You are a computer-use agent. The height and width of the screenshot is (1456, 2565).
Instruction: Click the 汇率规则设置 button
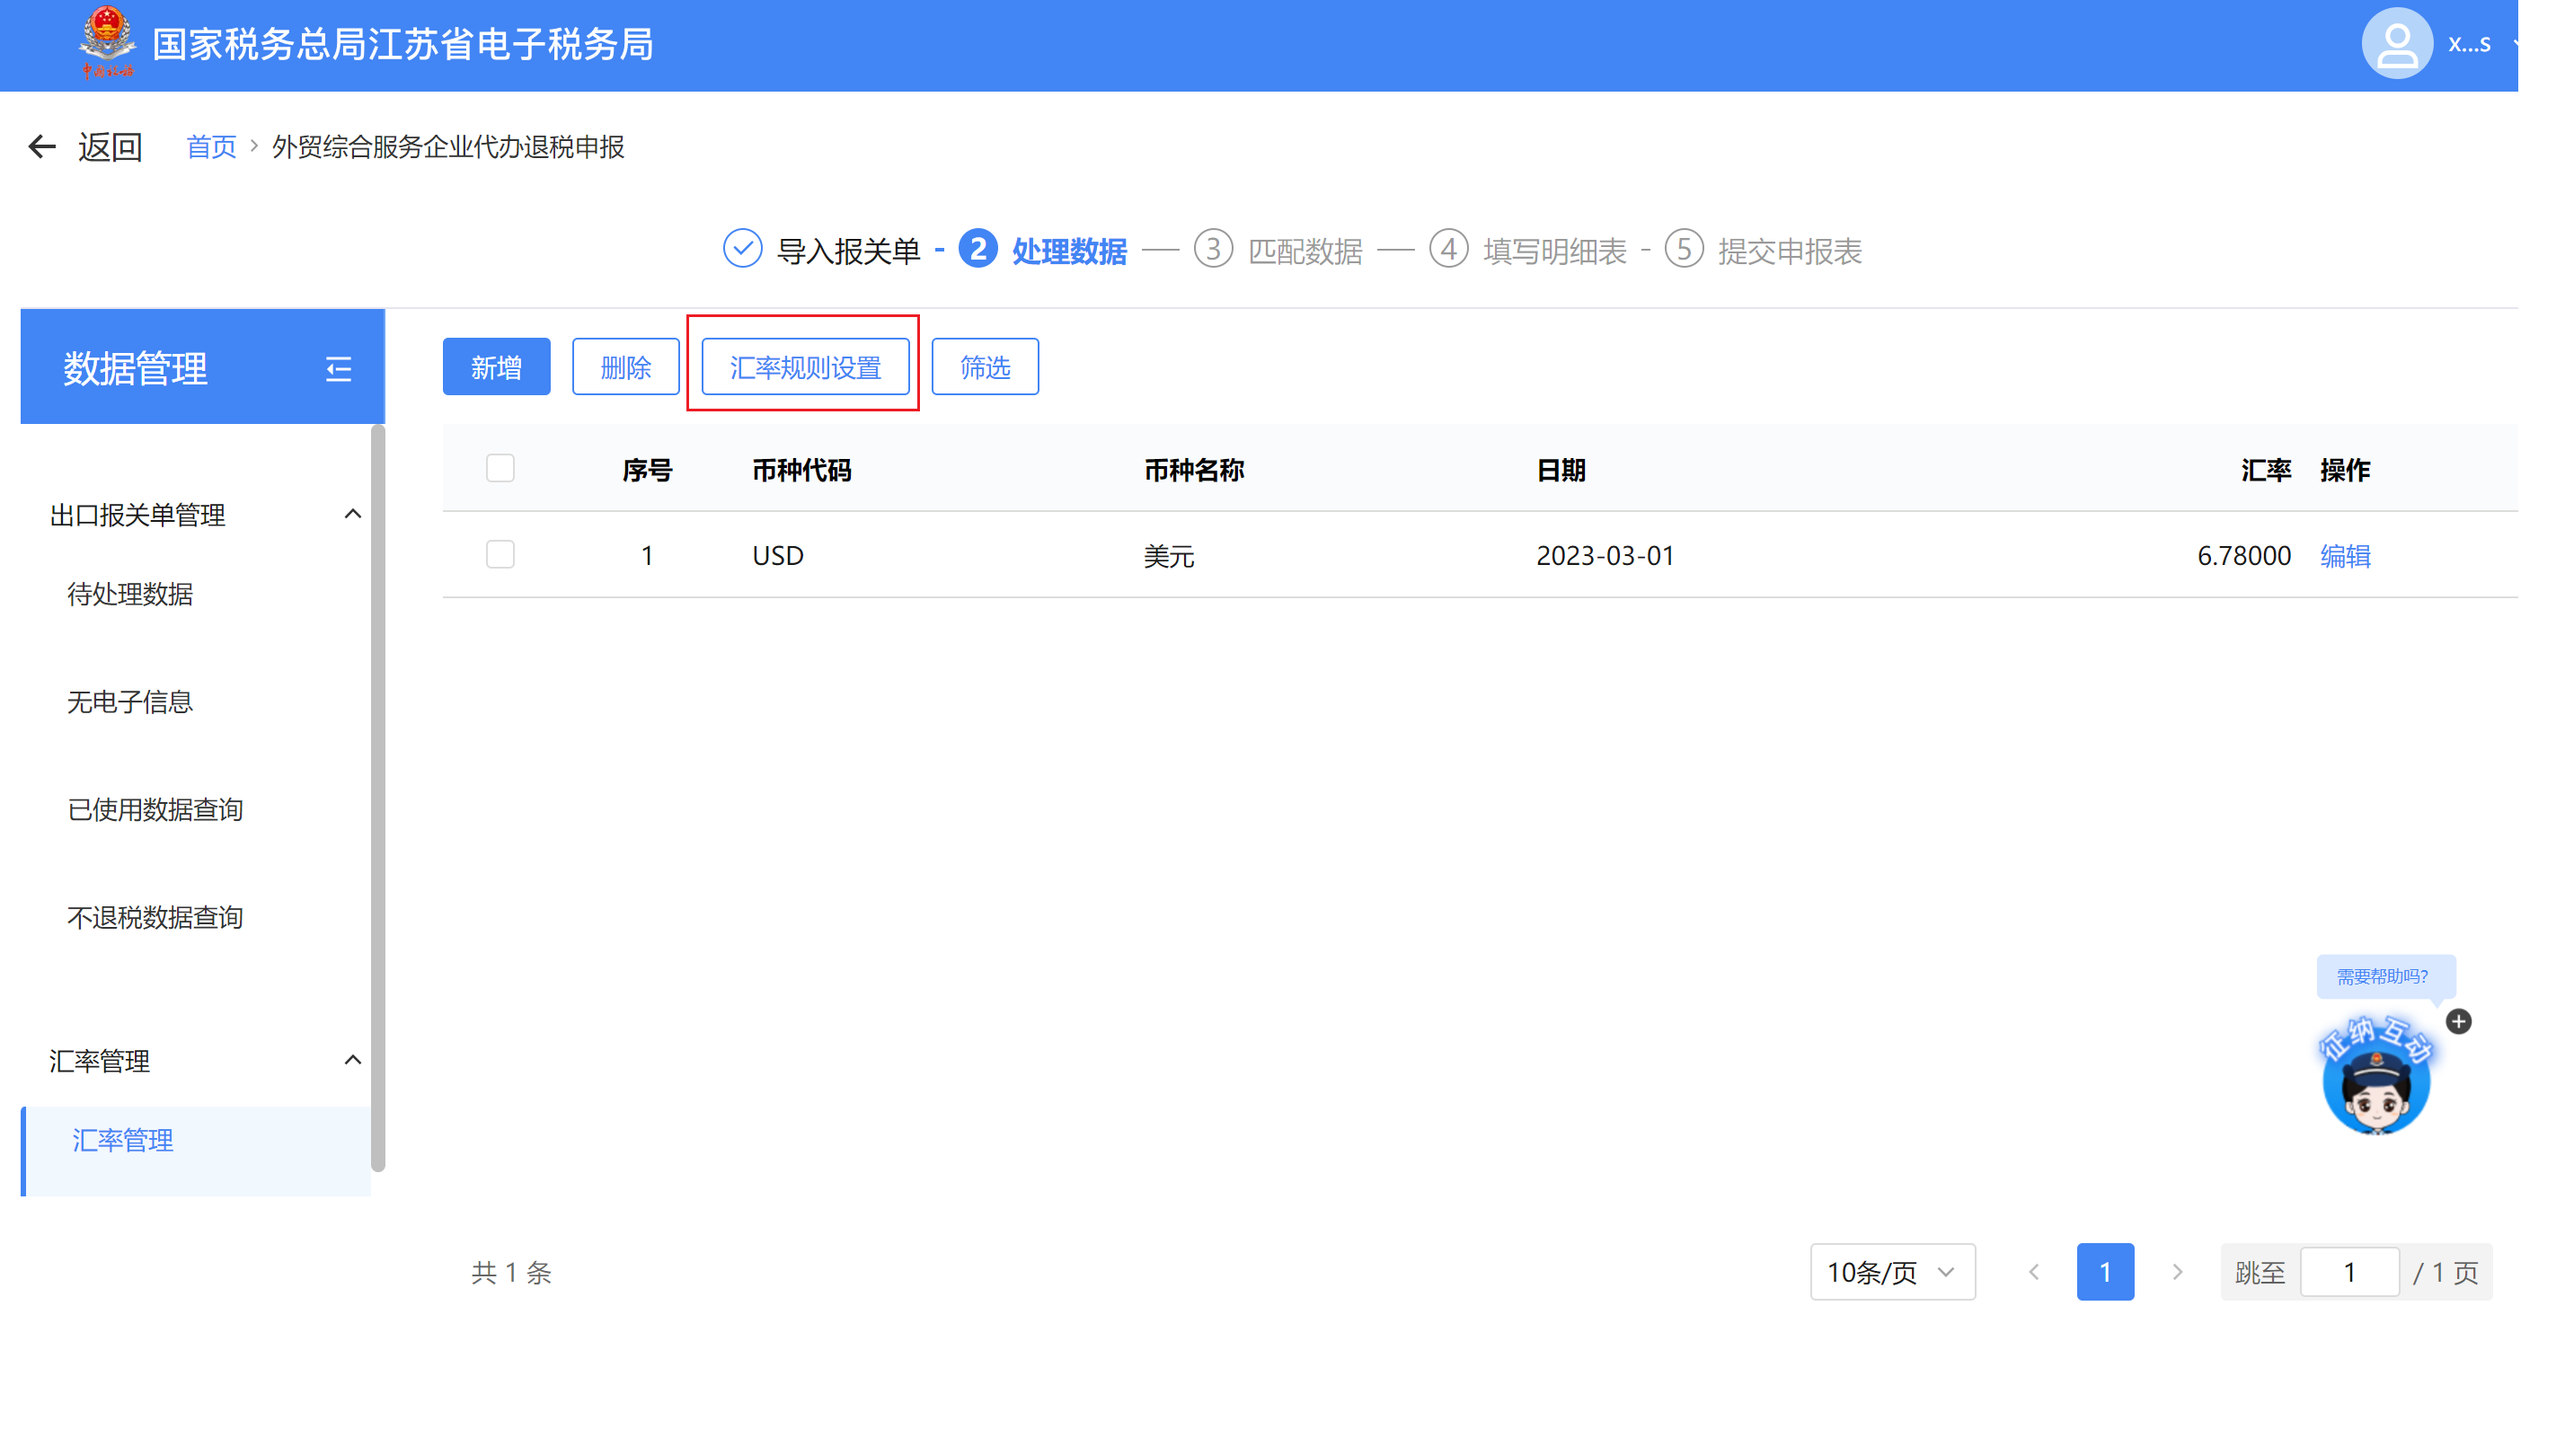(805, 367)
